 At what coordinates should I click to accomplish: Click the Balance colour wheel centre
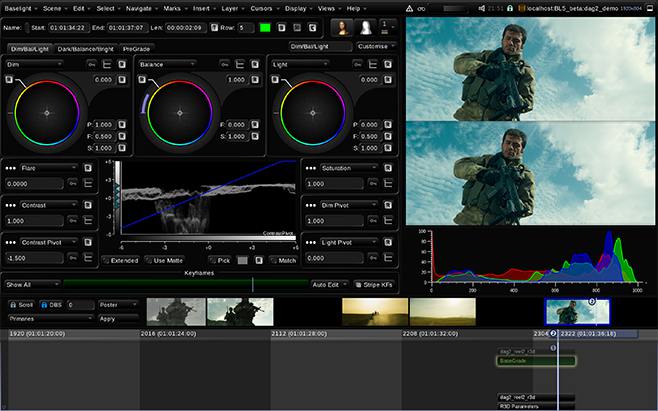180,113
